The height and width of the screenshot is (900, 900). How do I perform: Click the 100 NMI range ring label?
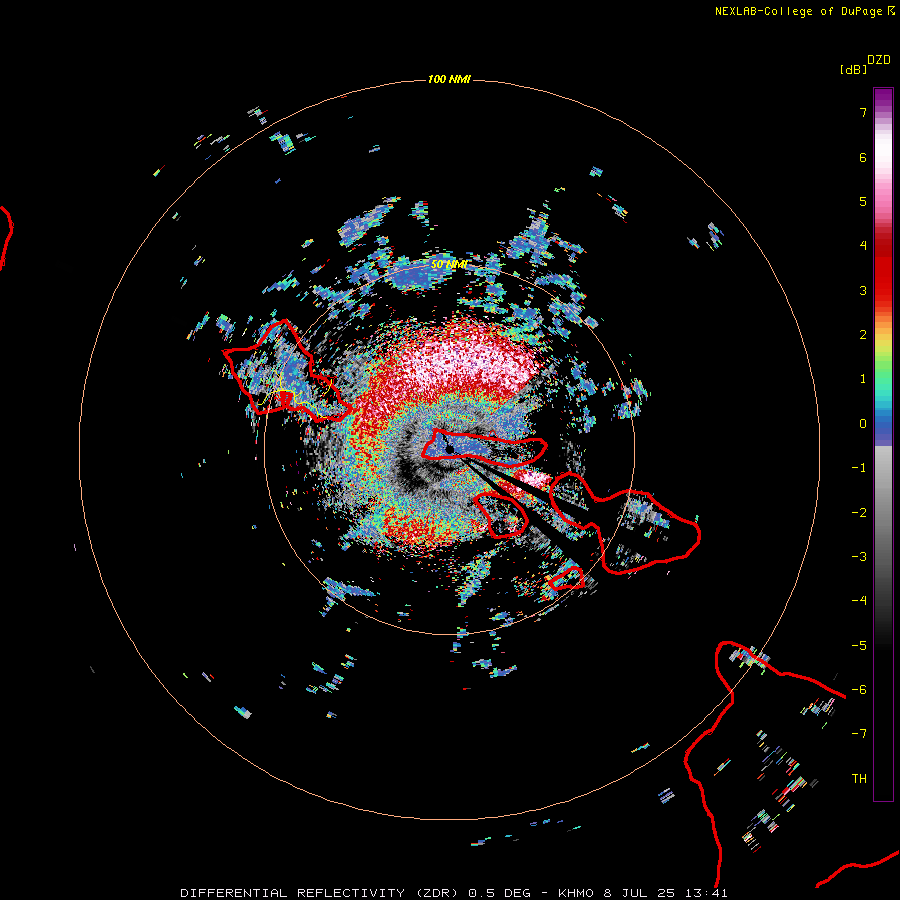[449, 79]
